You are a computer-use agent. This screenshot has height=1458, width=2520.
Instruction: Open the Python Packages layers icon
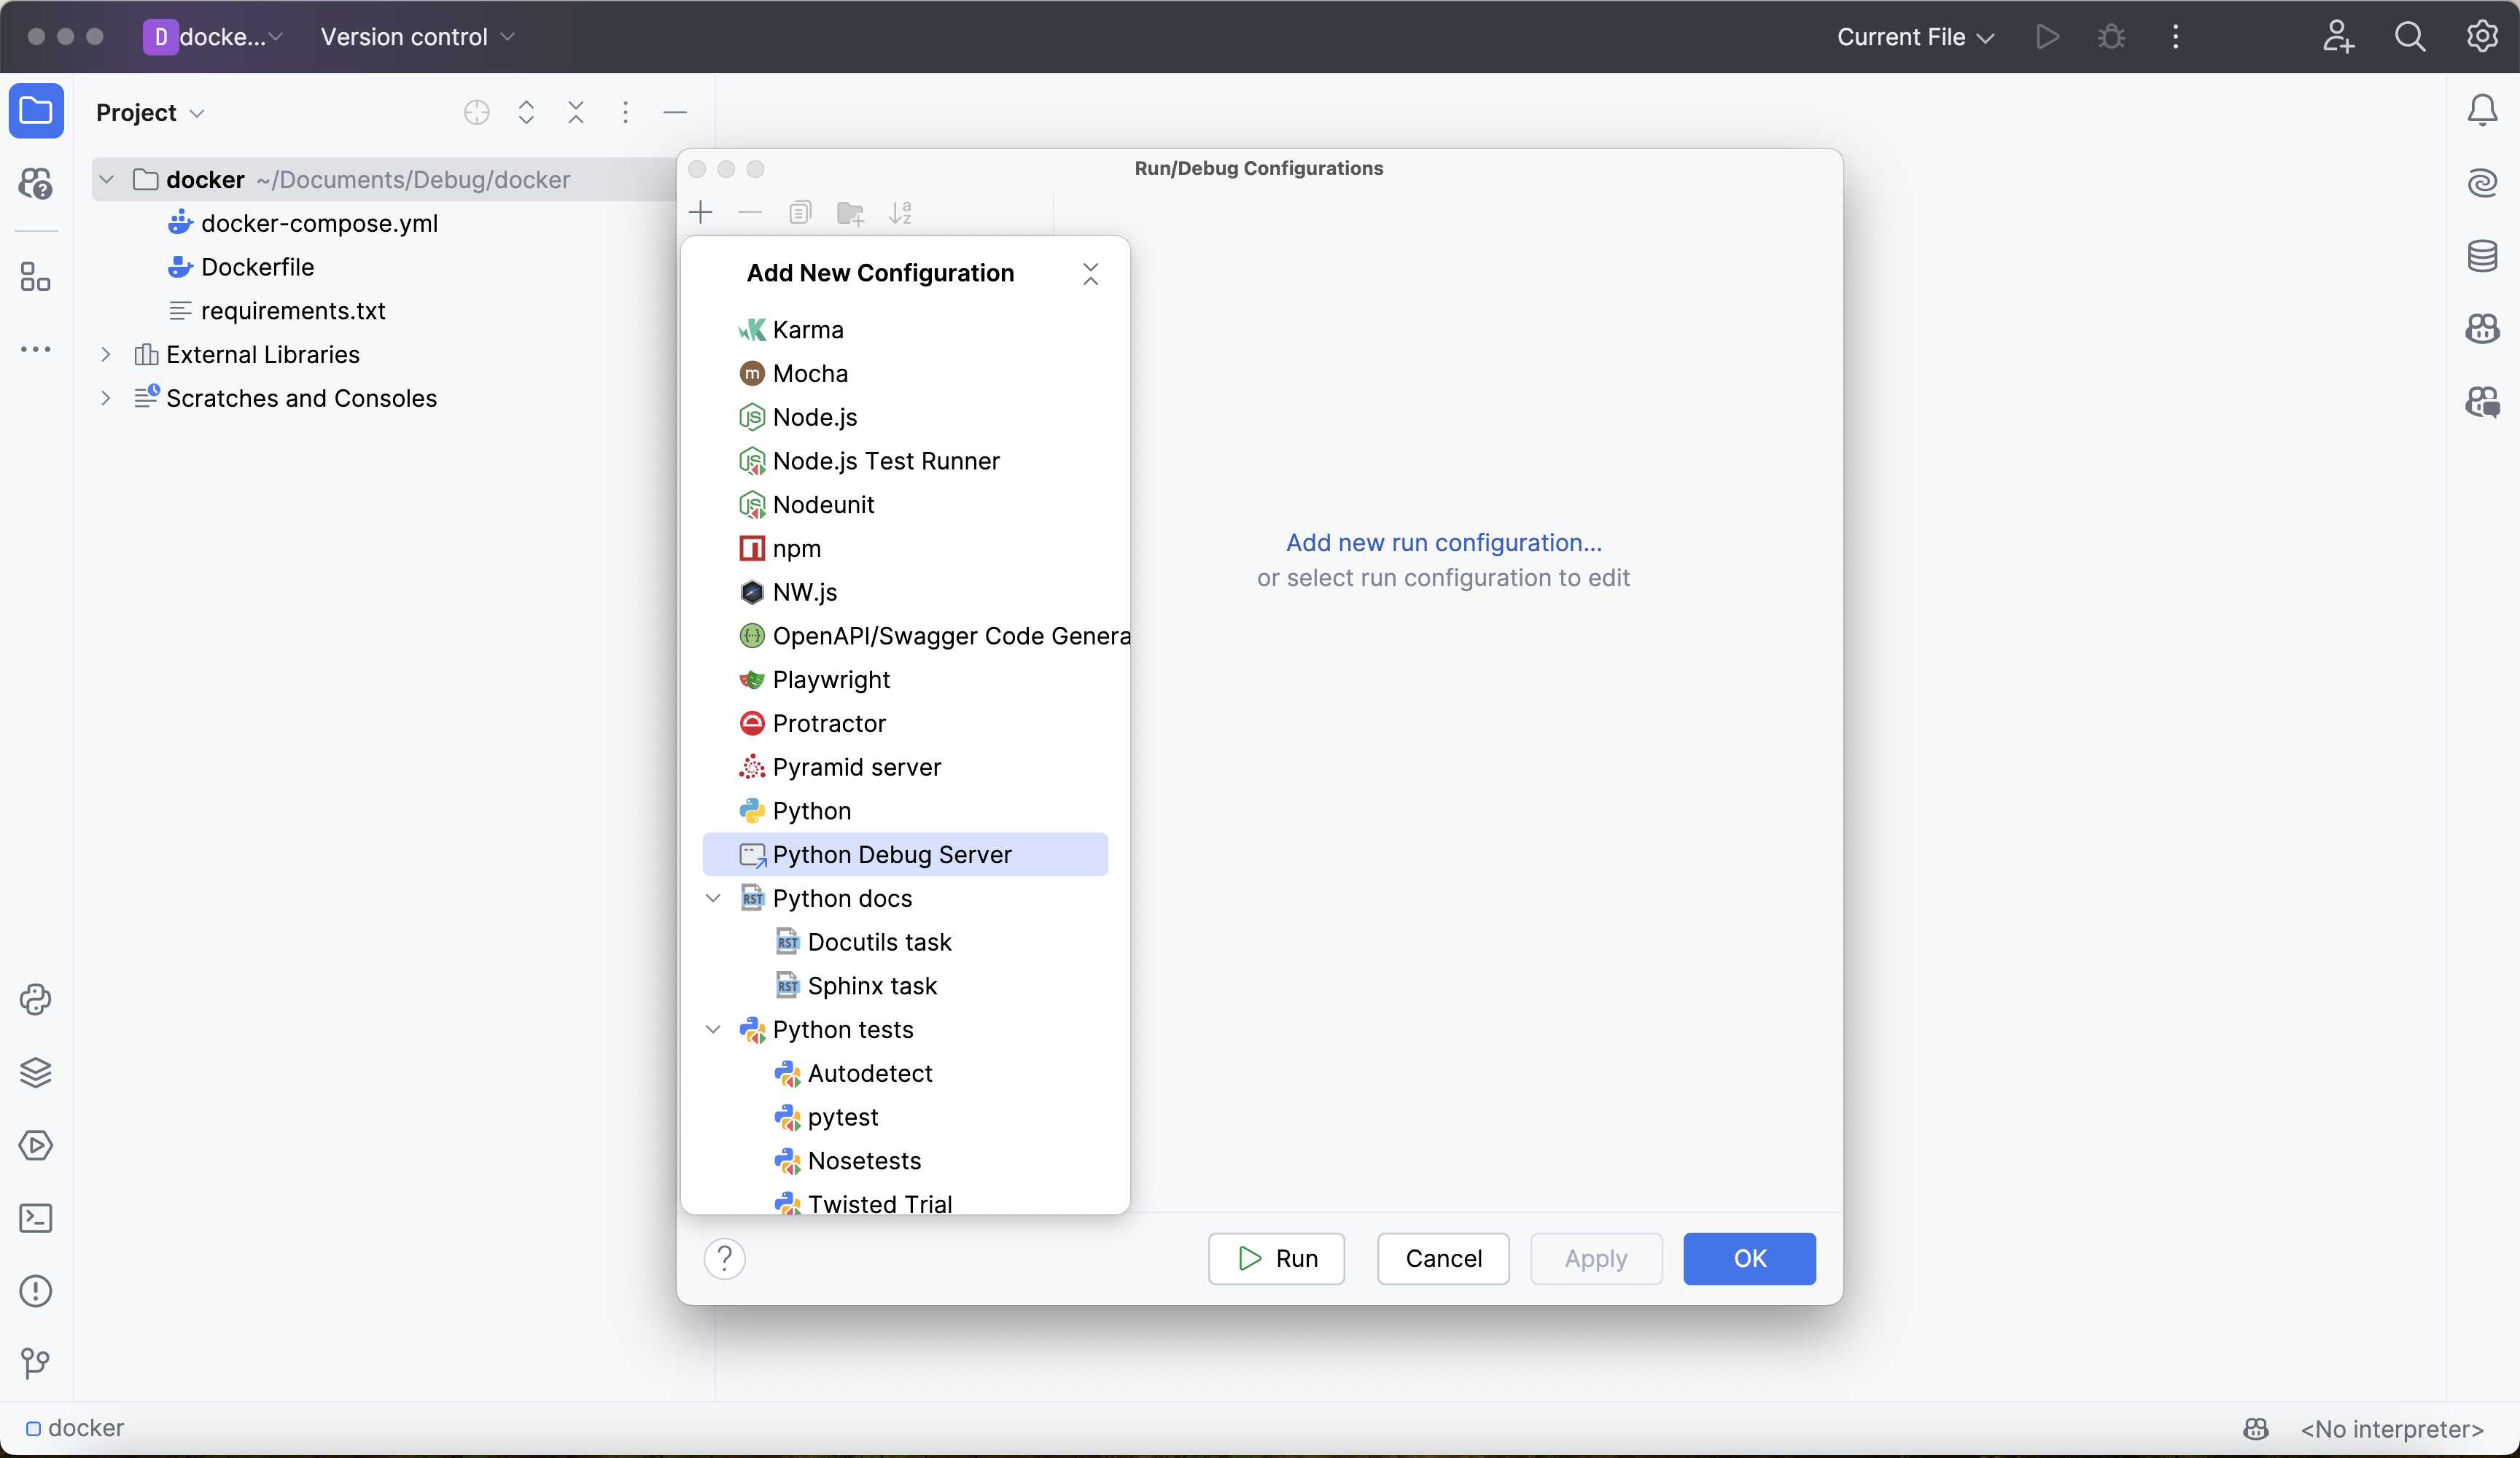point(36,1073)
